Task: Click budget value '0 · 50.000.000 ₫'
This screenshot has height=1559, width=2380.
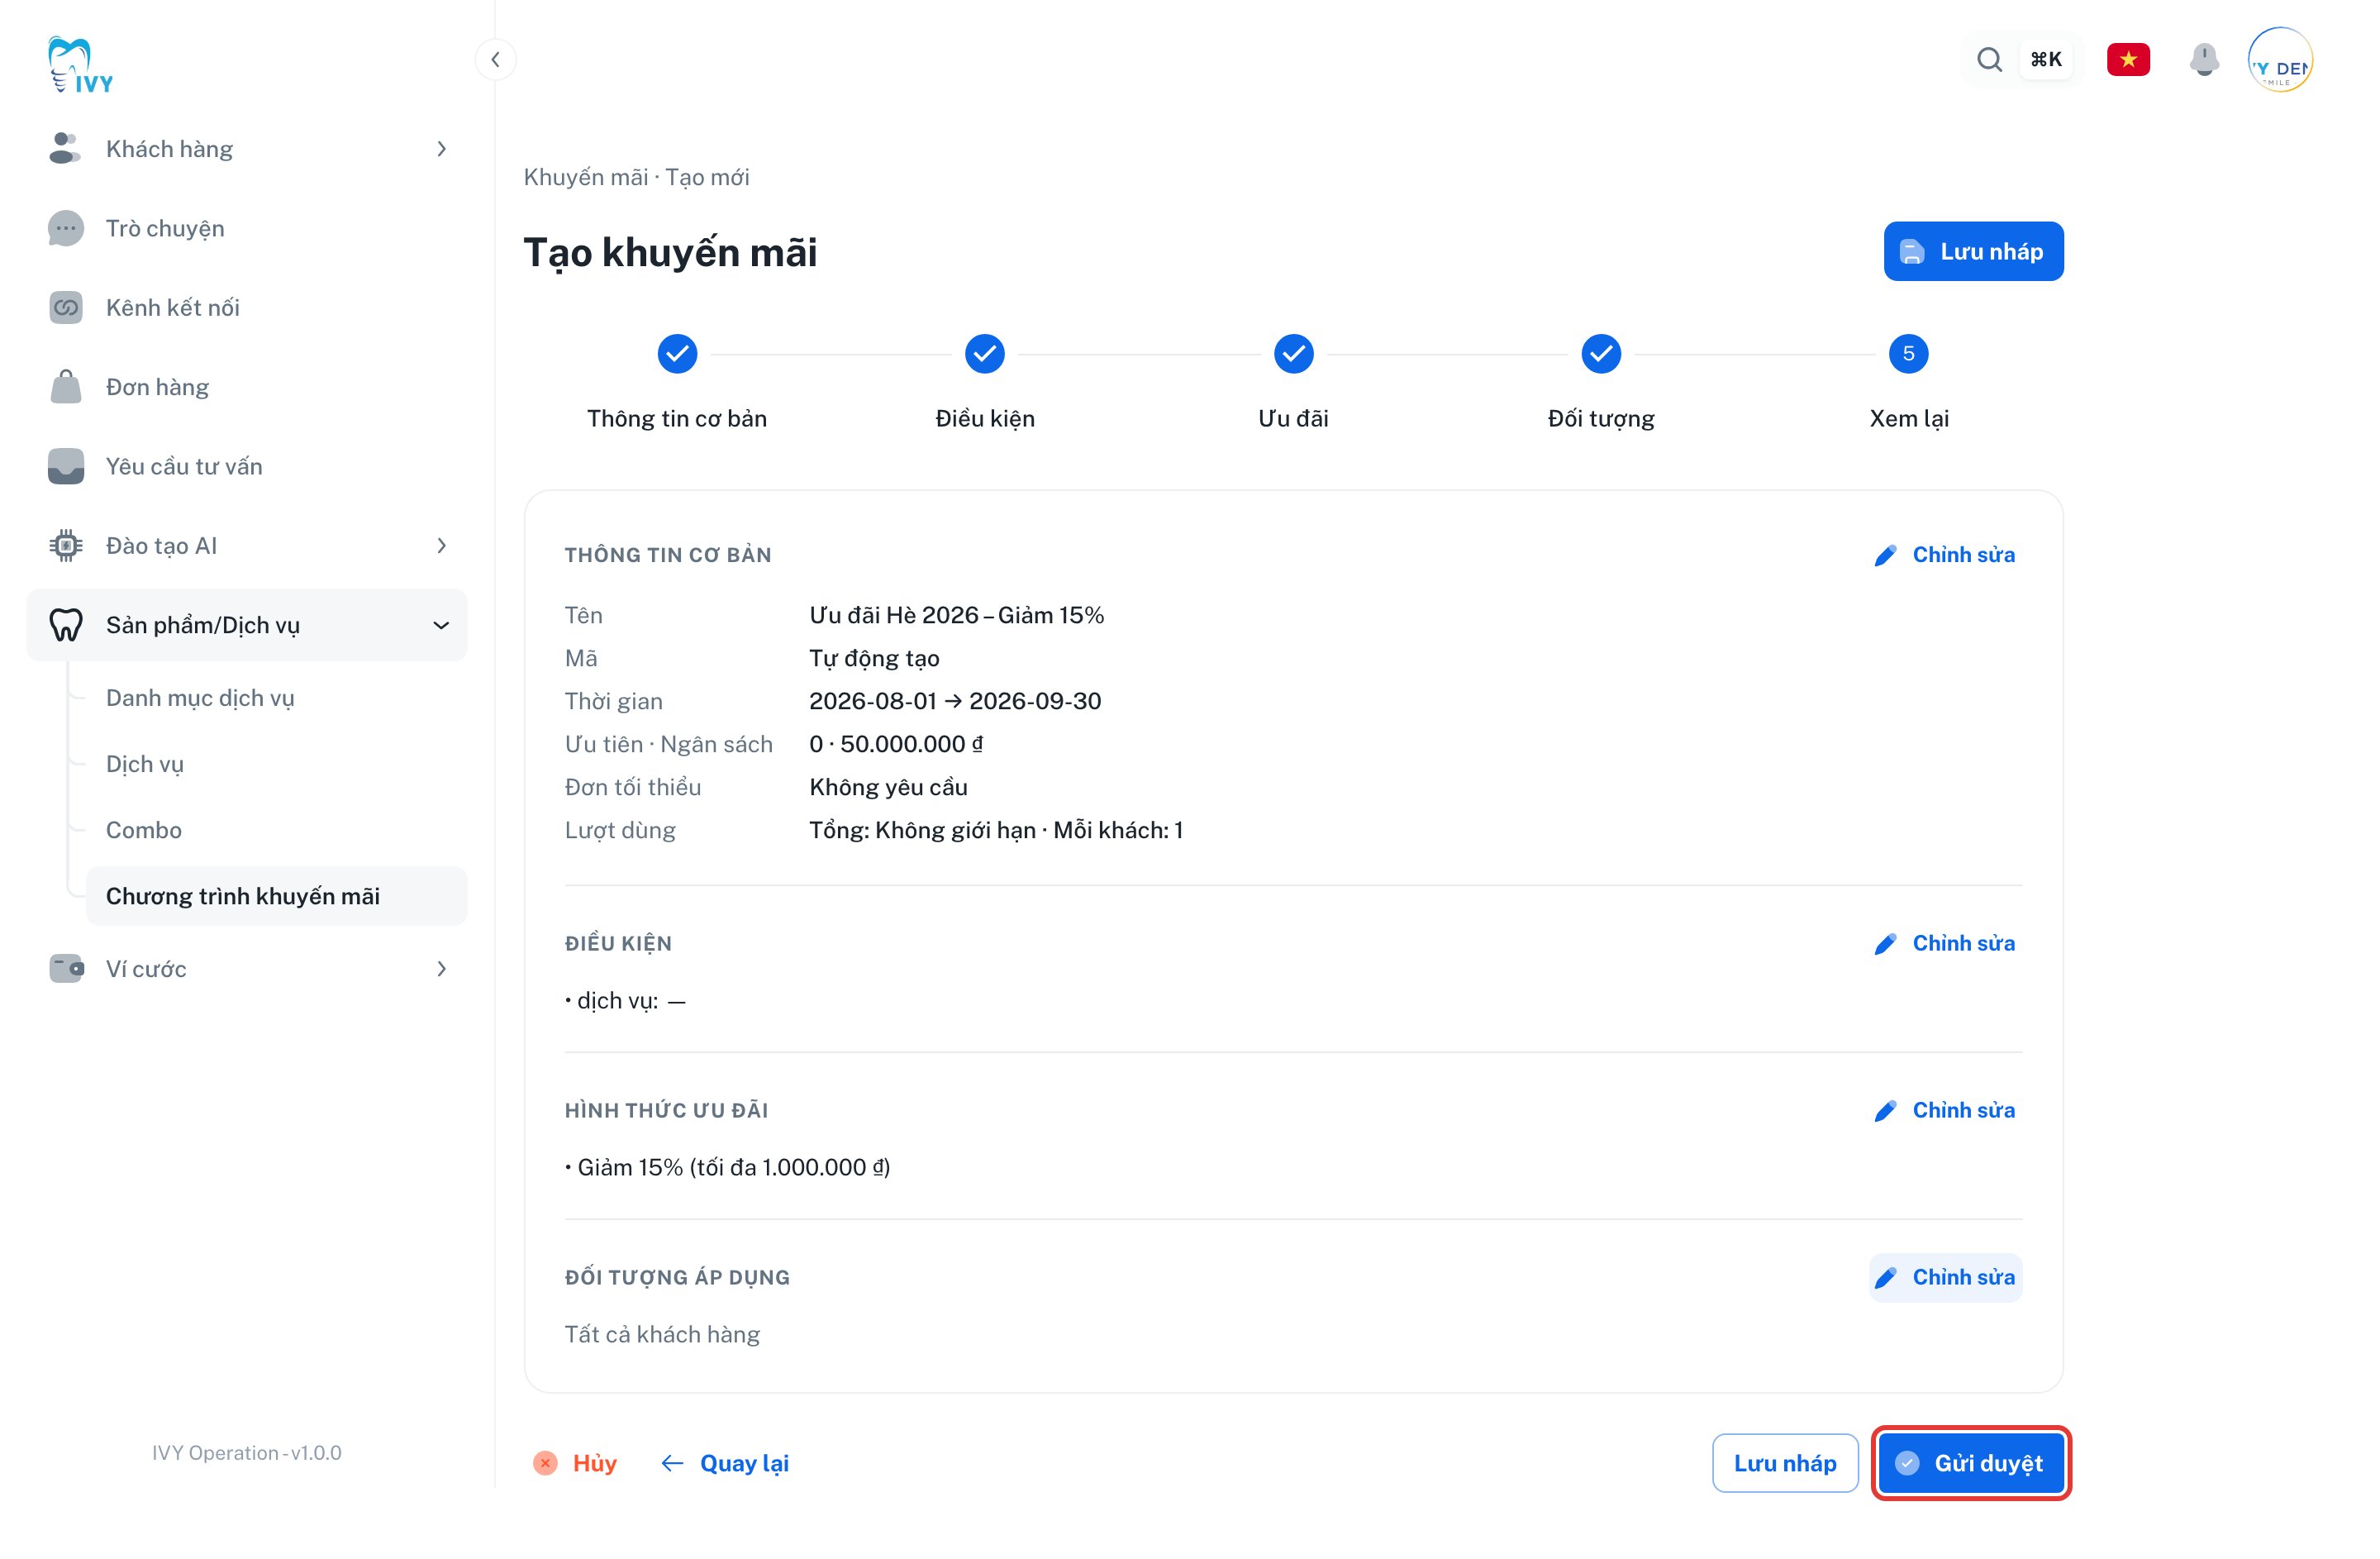Action: click(896, 744)
